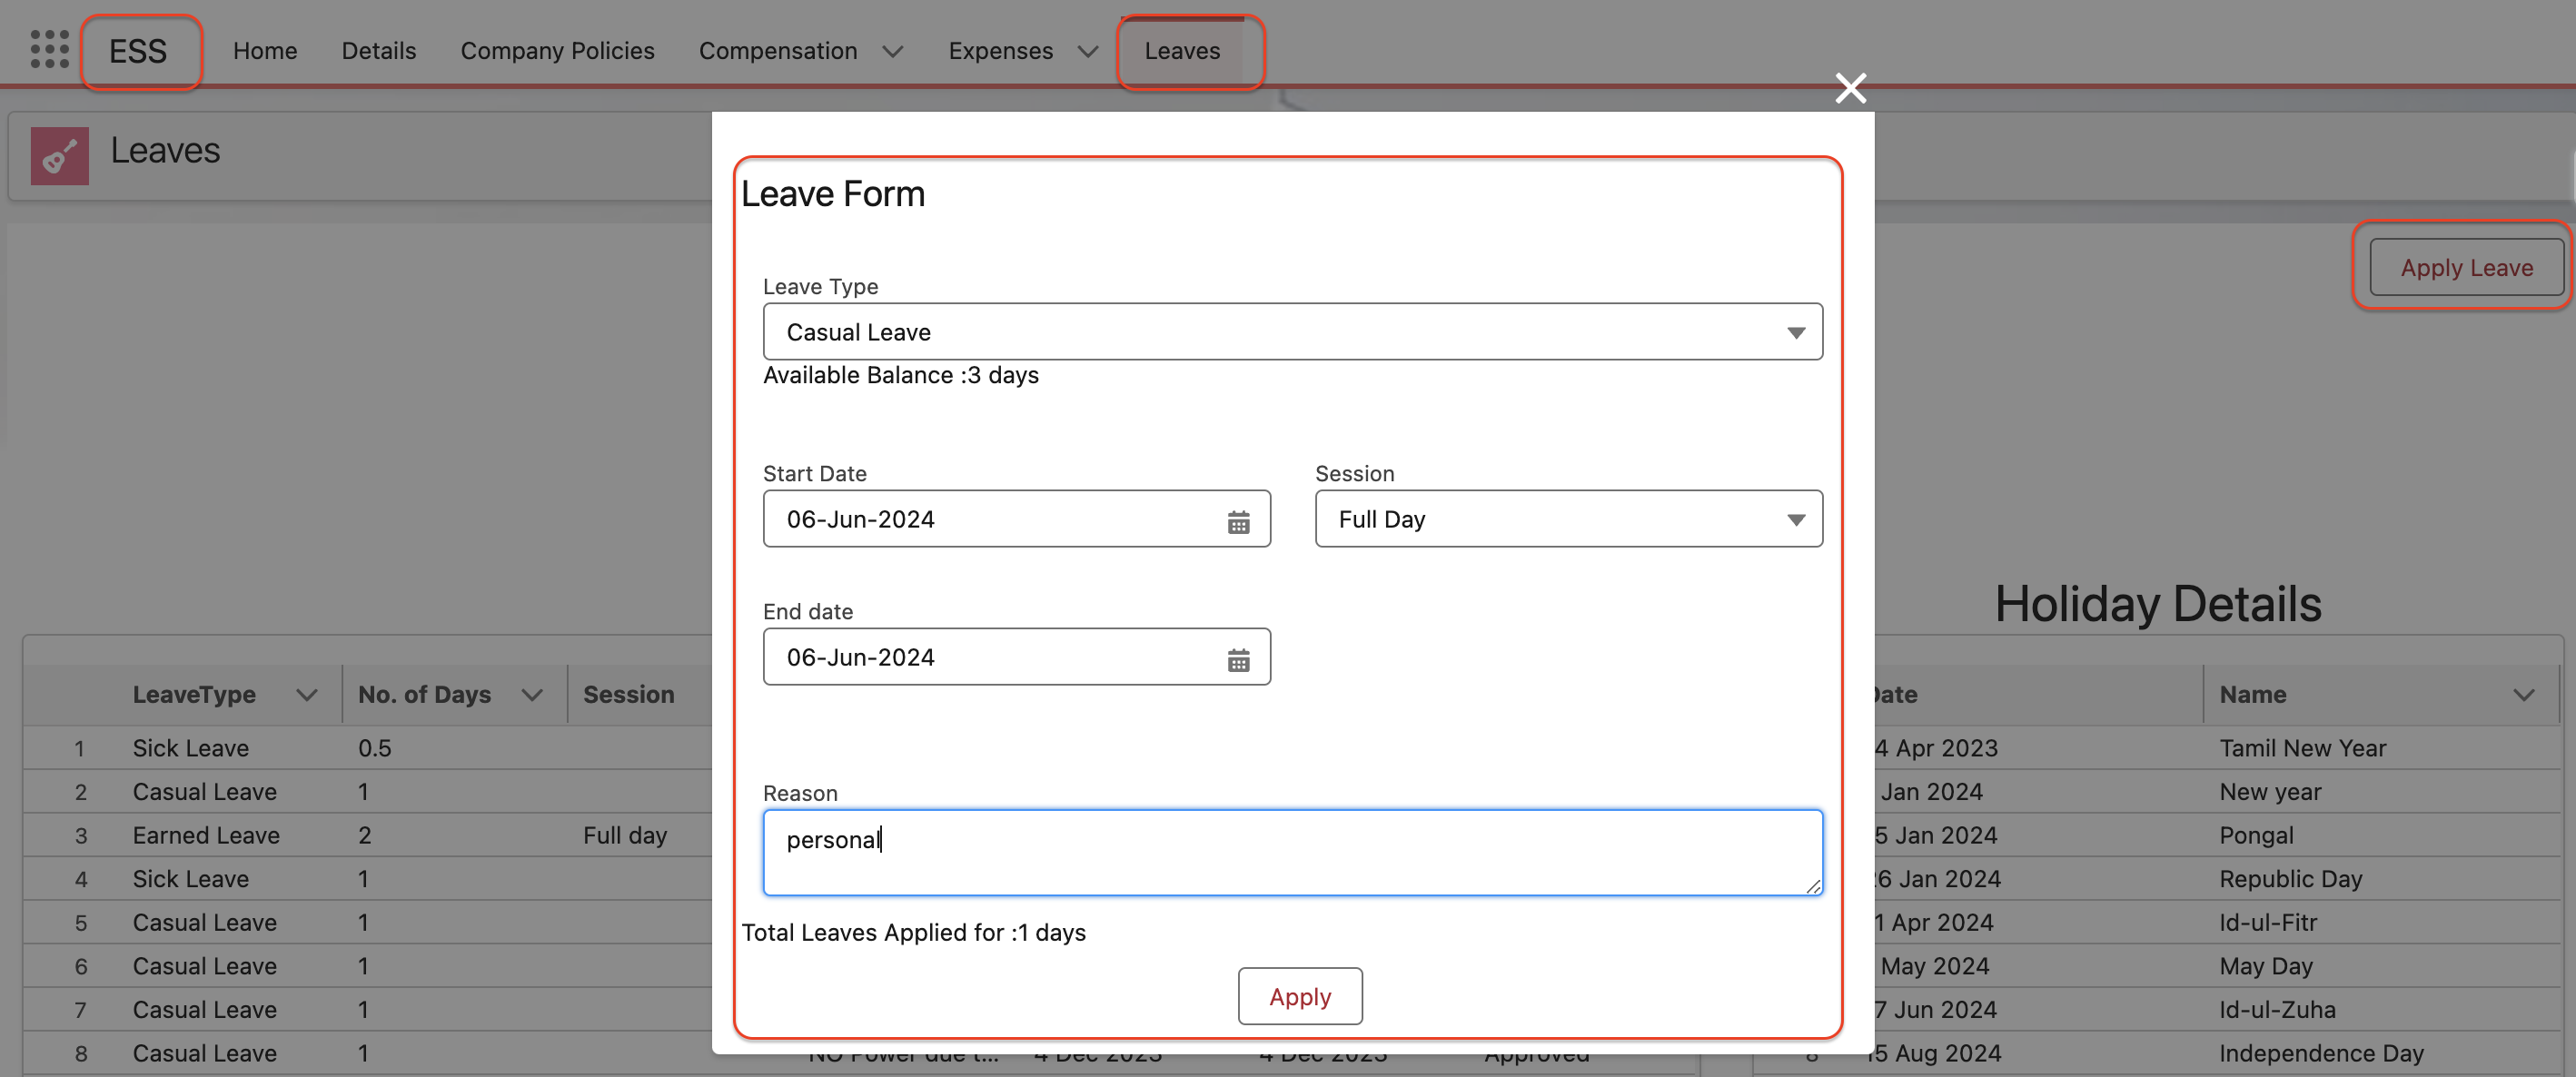Click into the Reason text area
Viewport: 2576px width, 1077px height.
[x=1292, y=853]
